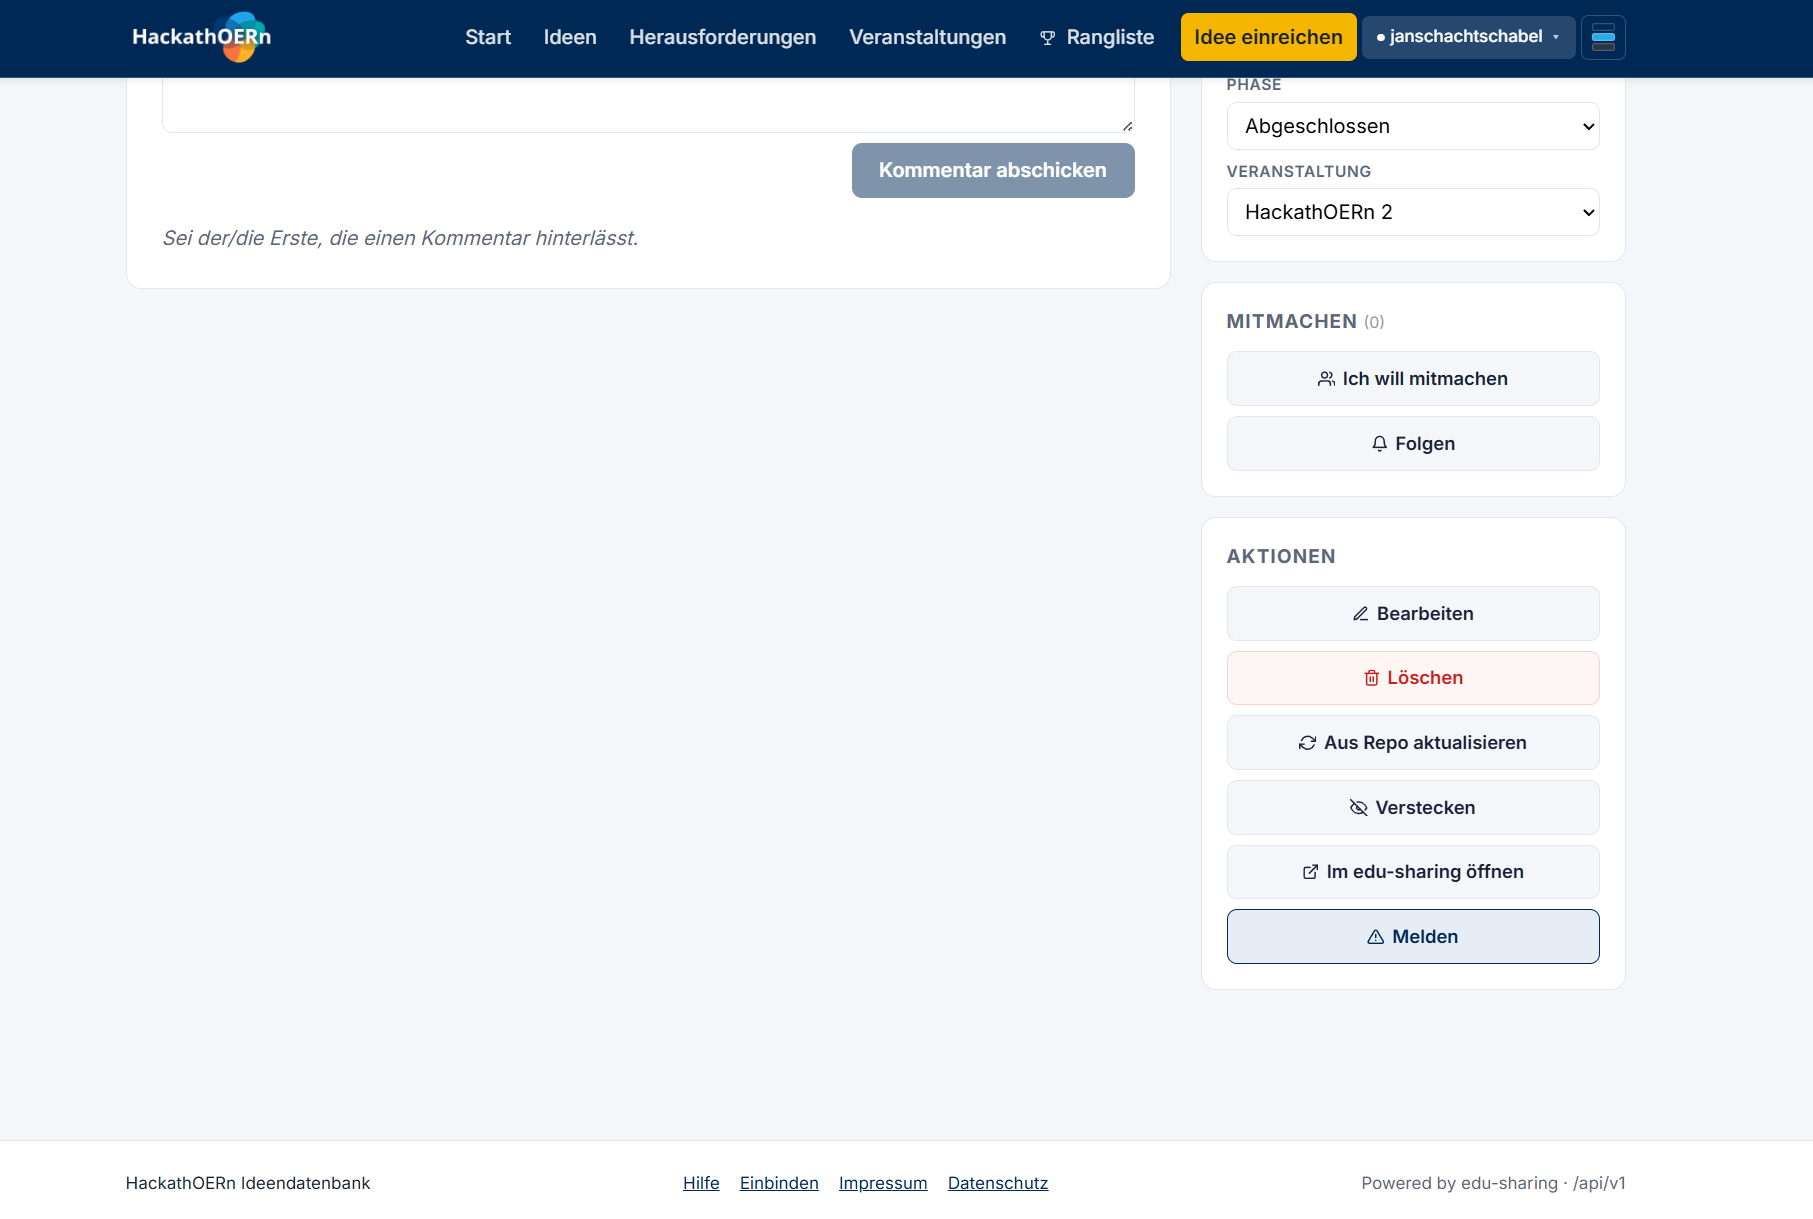Open the Veranstaltungen navigation item
The height and width of the screenshot is (1219, 1813).
(x=928, y=37)
